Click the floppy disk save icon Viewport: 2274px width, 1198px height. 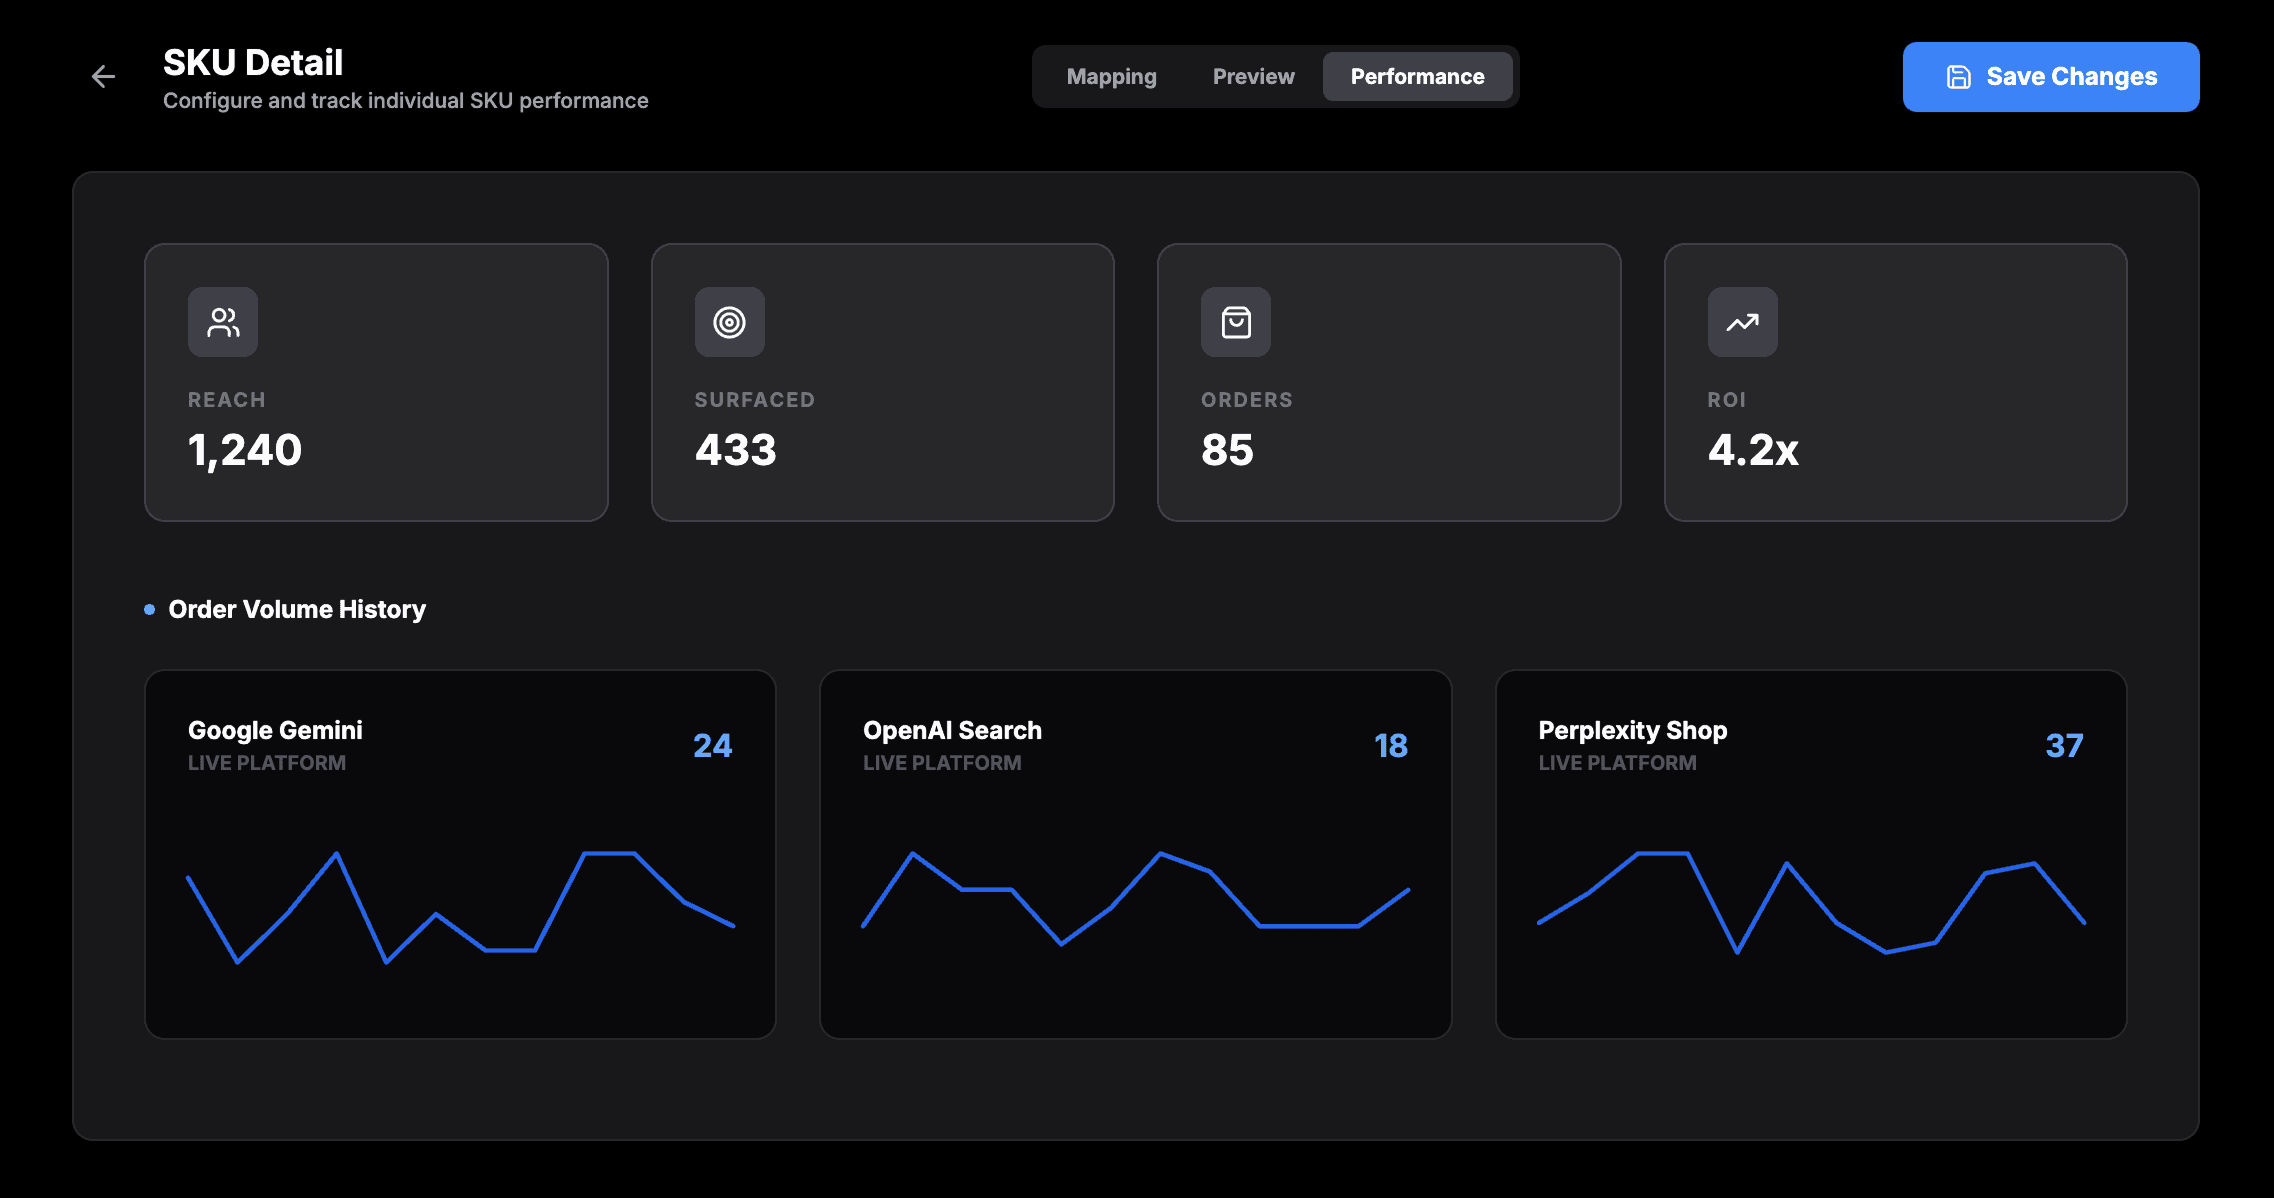pos(1958,77)
